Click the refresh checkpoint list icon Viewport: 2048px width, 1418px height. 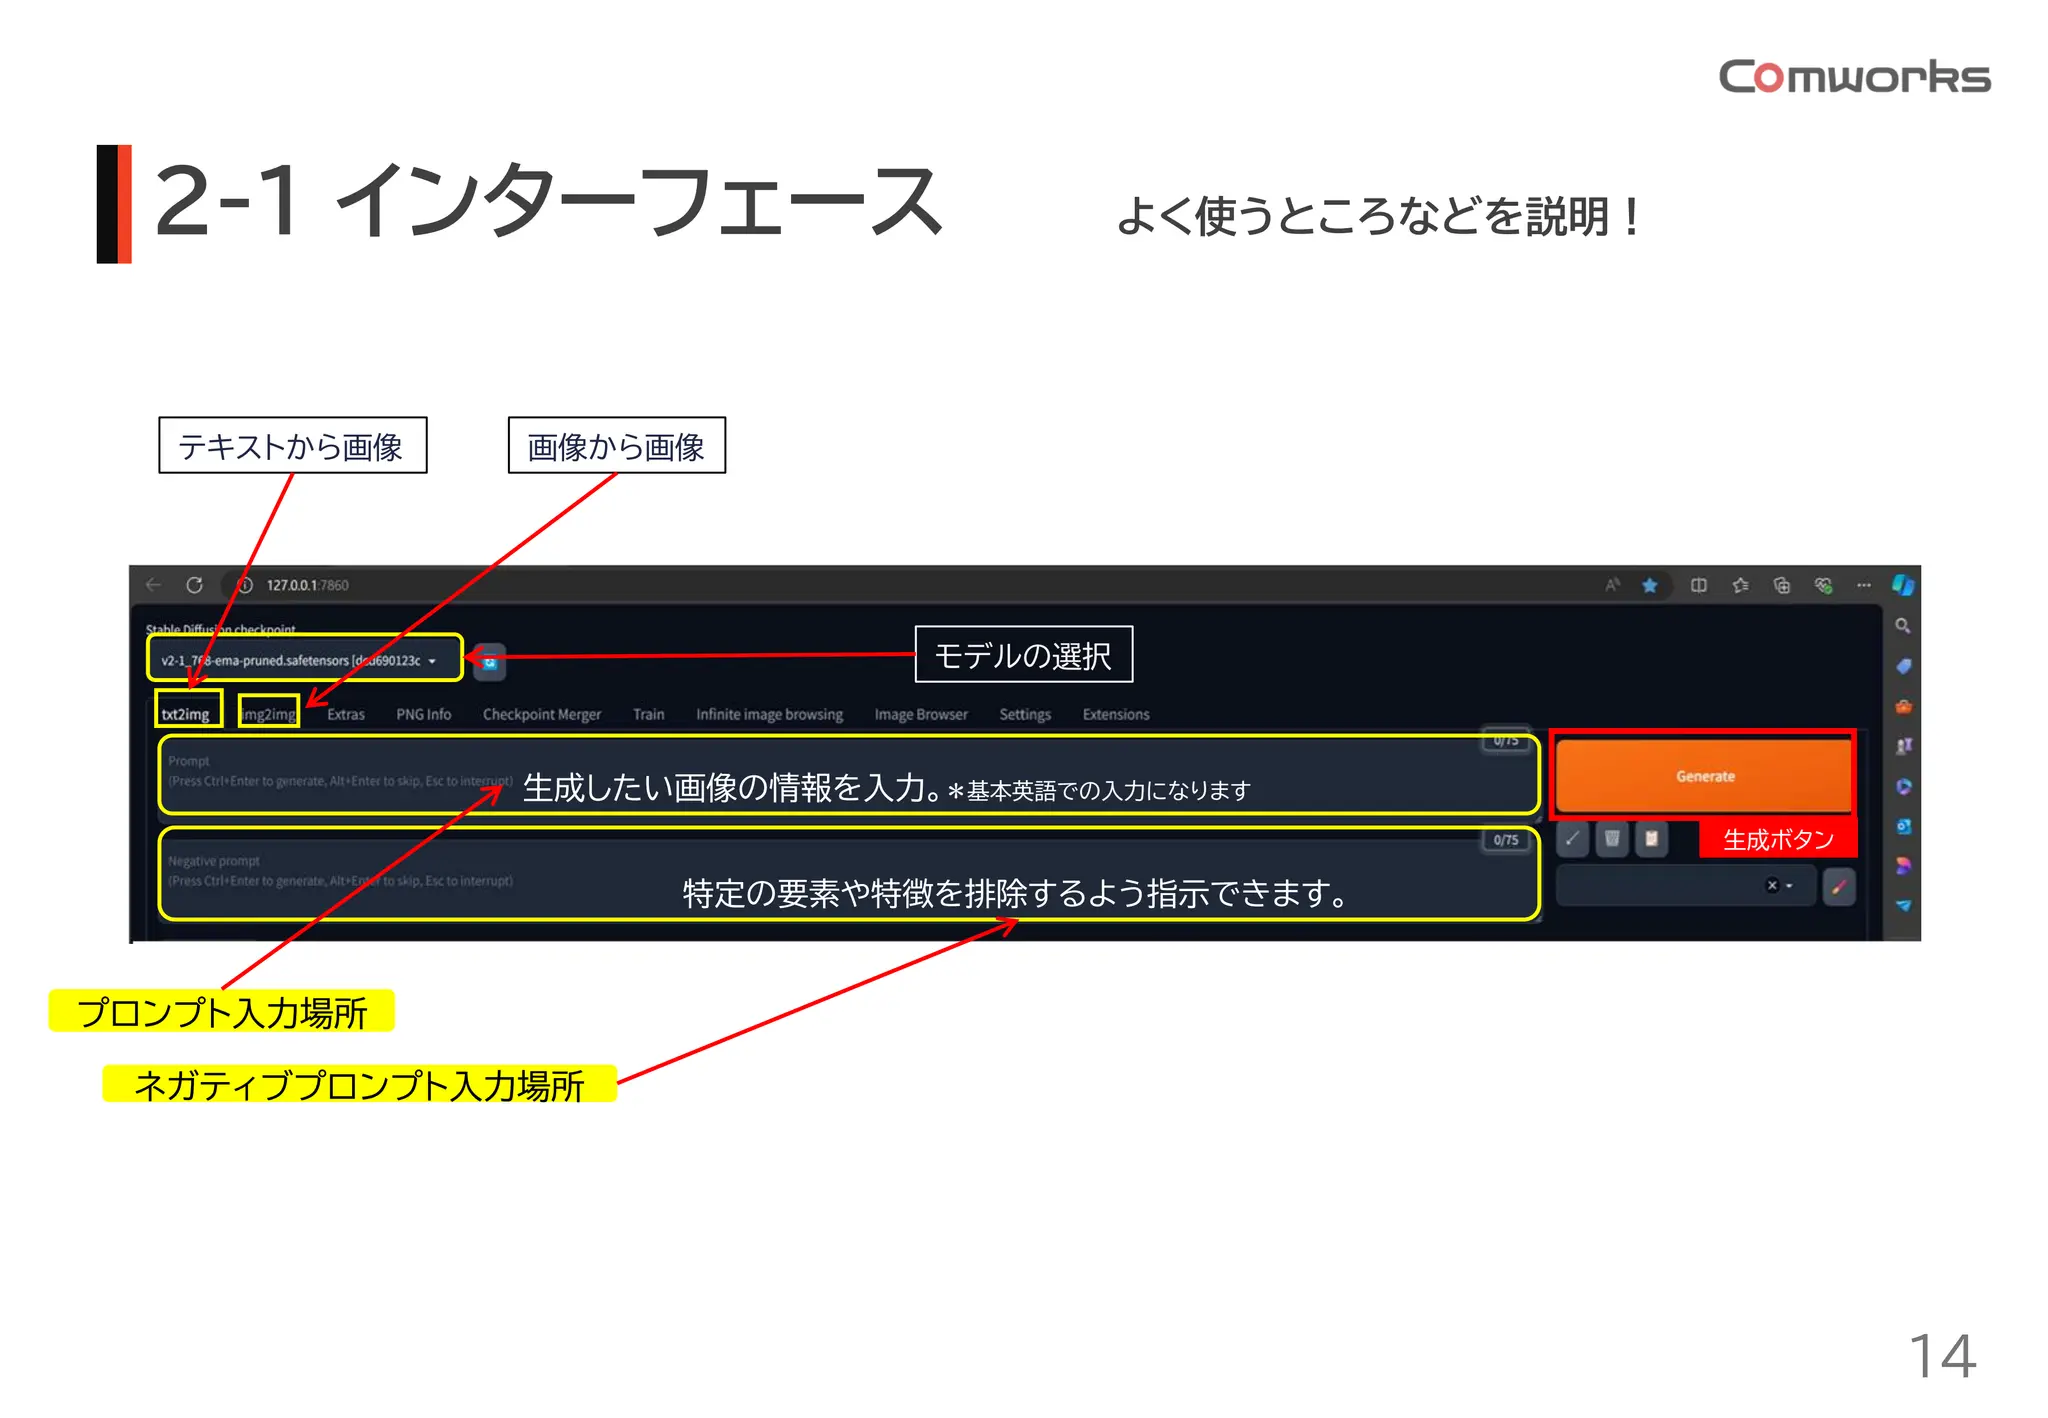[489, 662]
